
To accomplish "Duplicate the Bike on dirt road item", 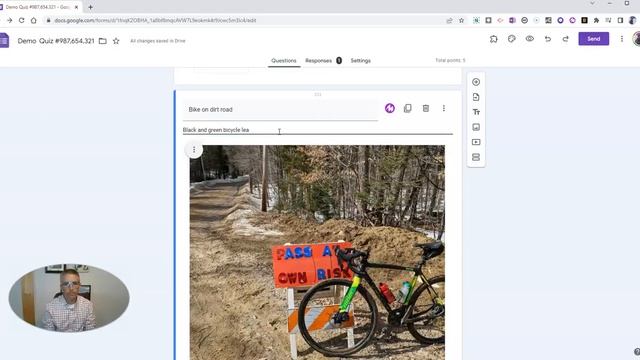I will coord(407,108).
